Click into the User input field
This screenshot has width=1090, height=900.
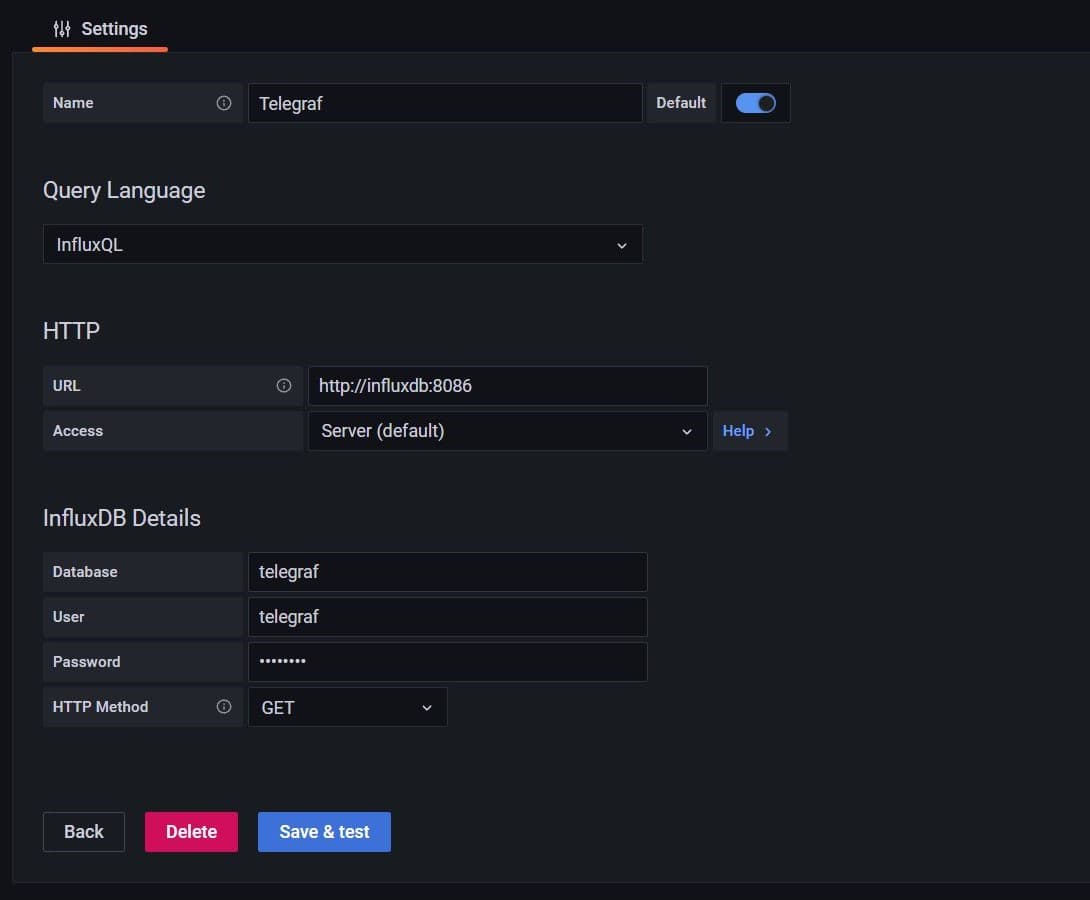(x=447, y=617)
